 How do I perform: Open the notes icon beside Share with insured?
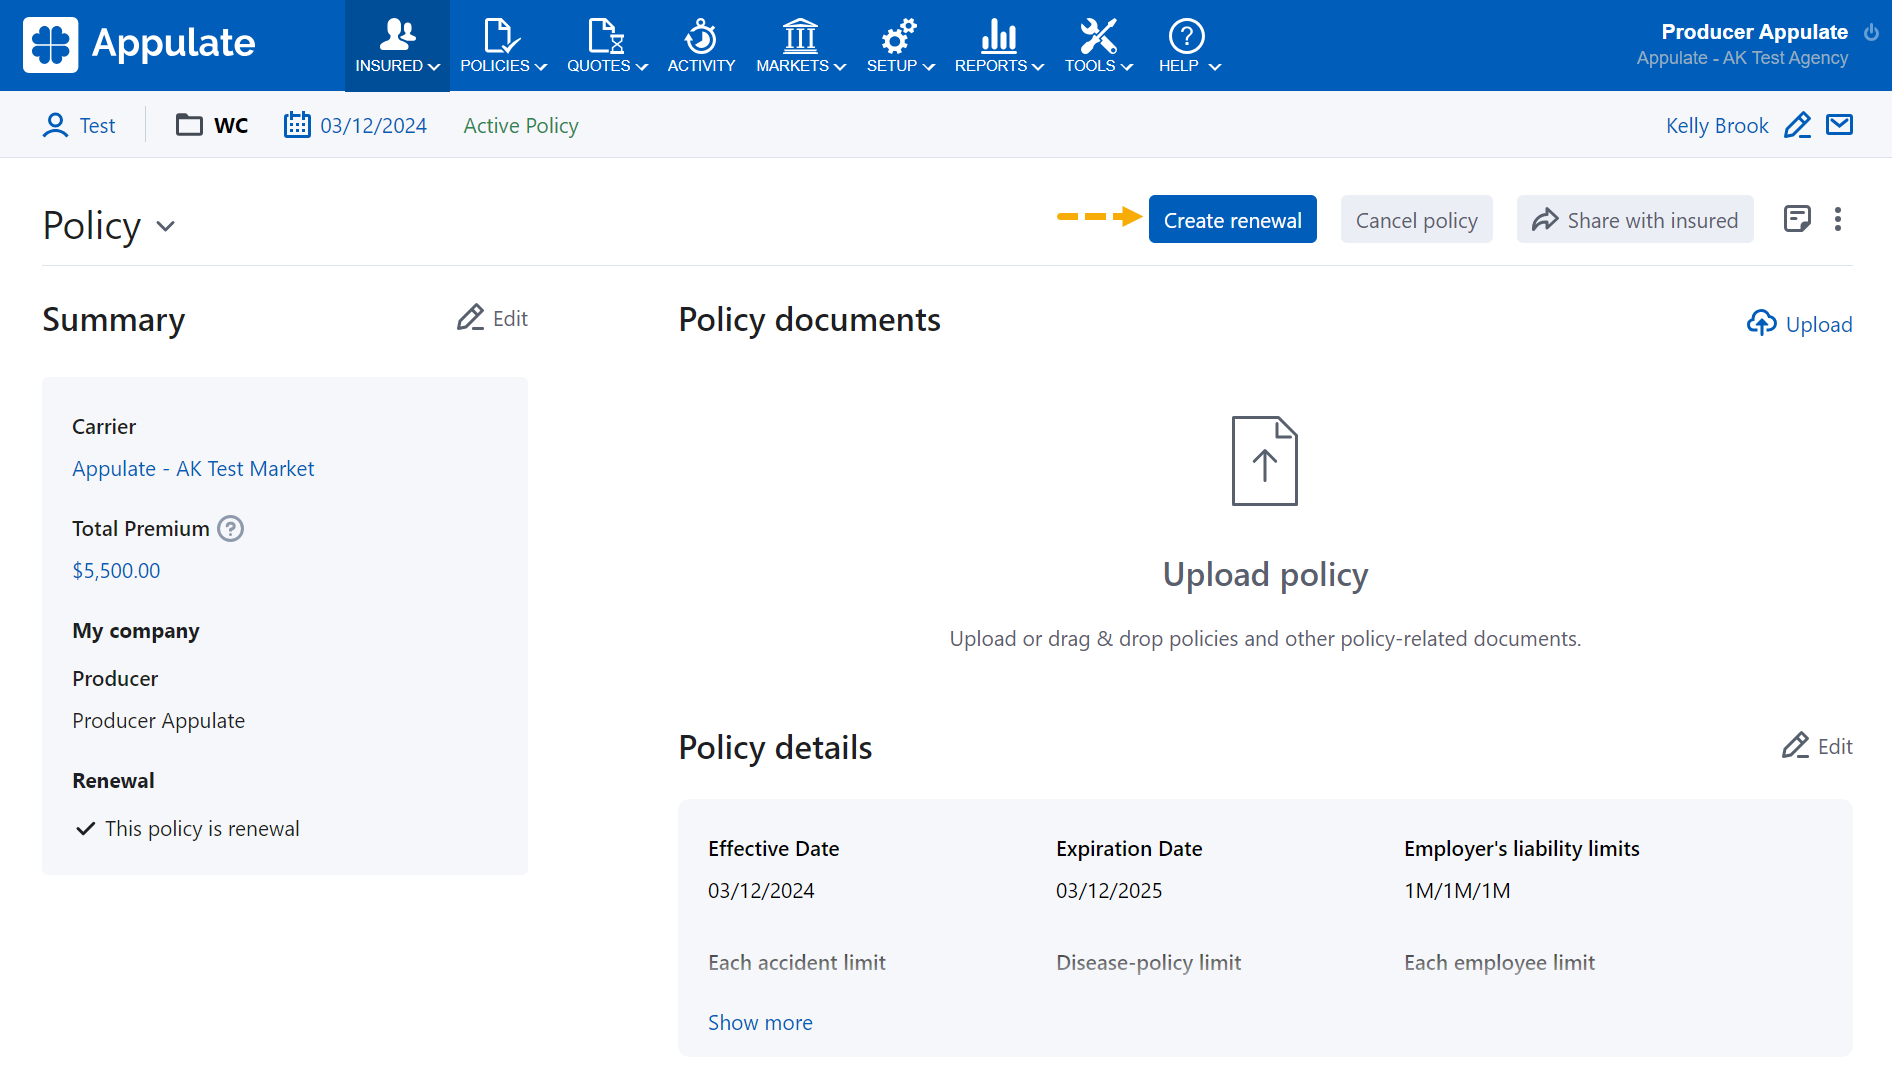point(1796,219)
